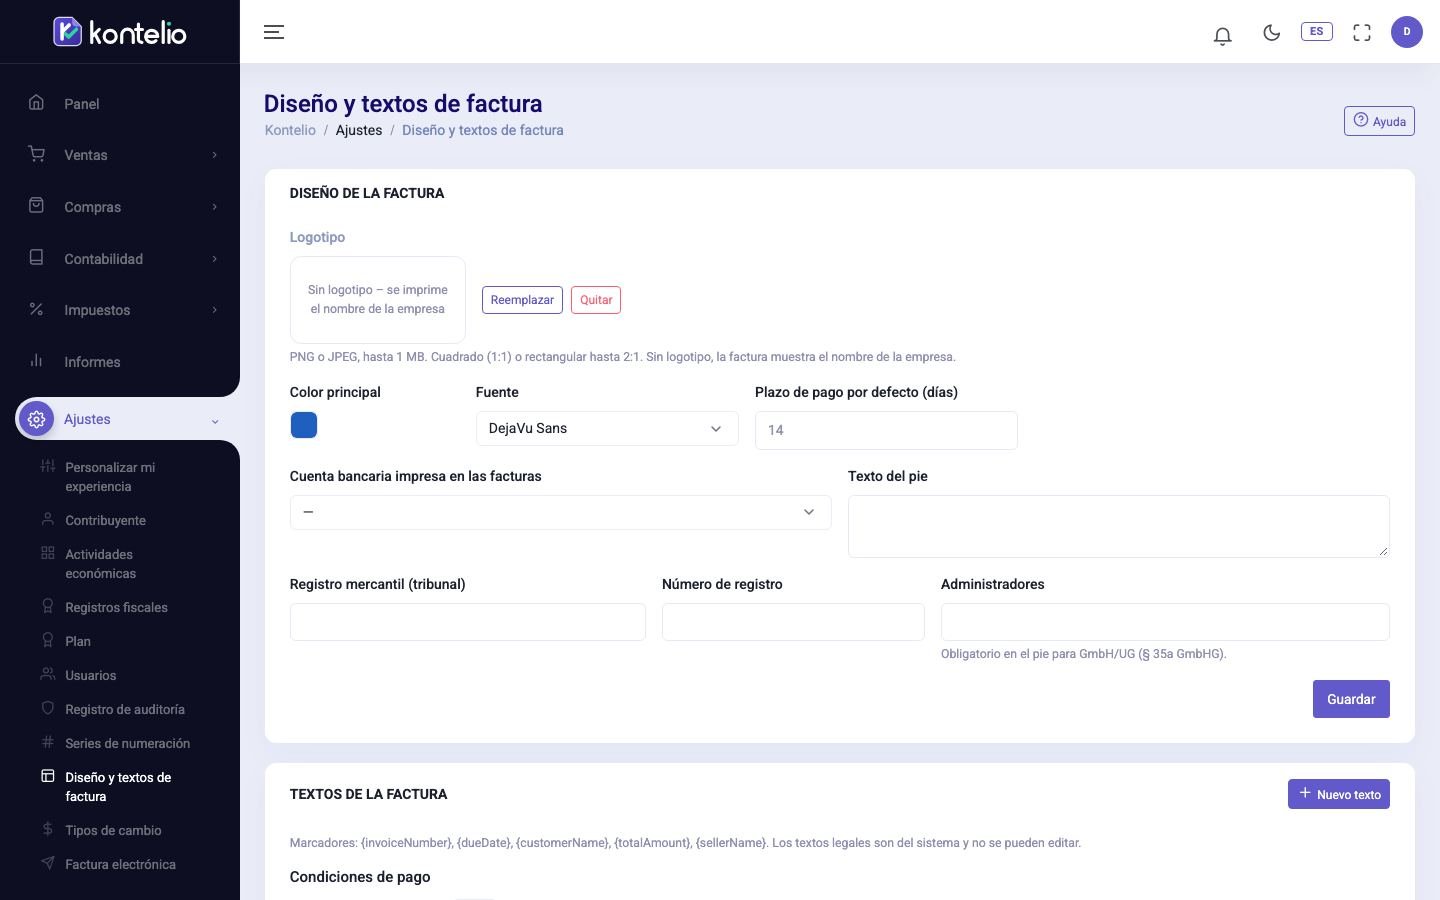Image resolution: width=1440 pixels, height=900 pixels.
Task: Enter fullscreen mode icon
Action: pos(1362,33)
